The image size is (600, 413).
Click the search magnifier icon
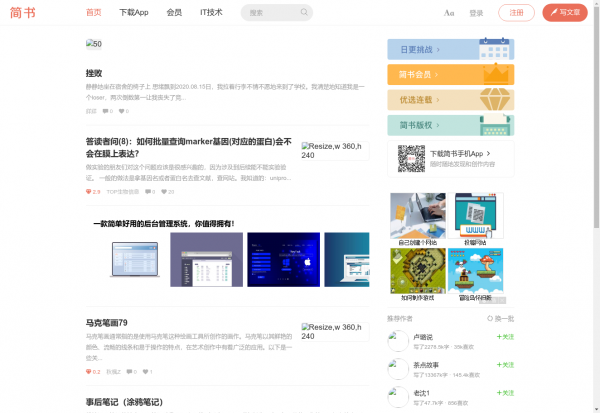(305, 13)
